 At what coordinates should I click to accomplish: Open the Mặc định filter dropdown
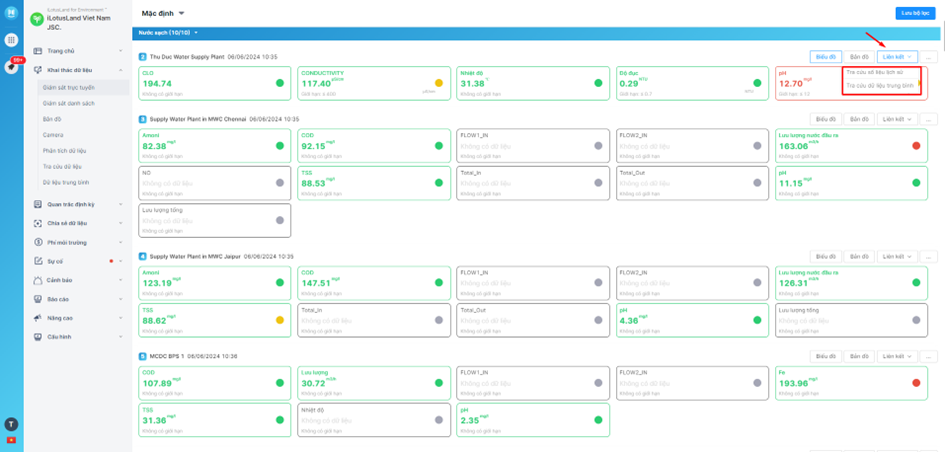point(163,13)
